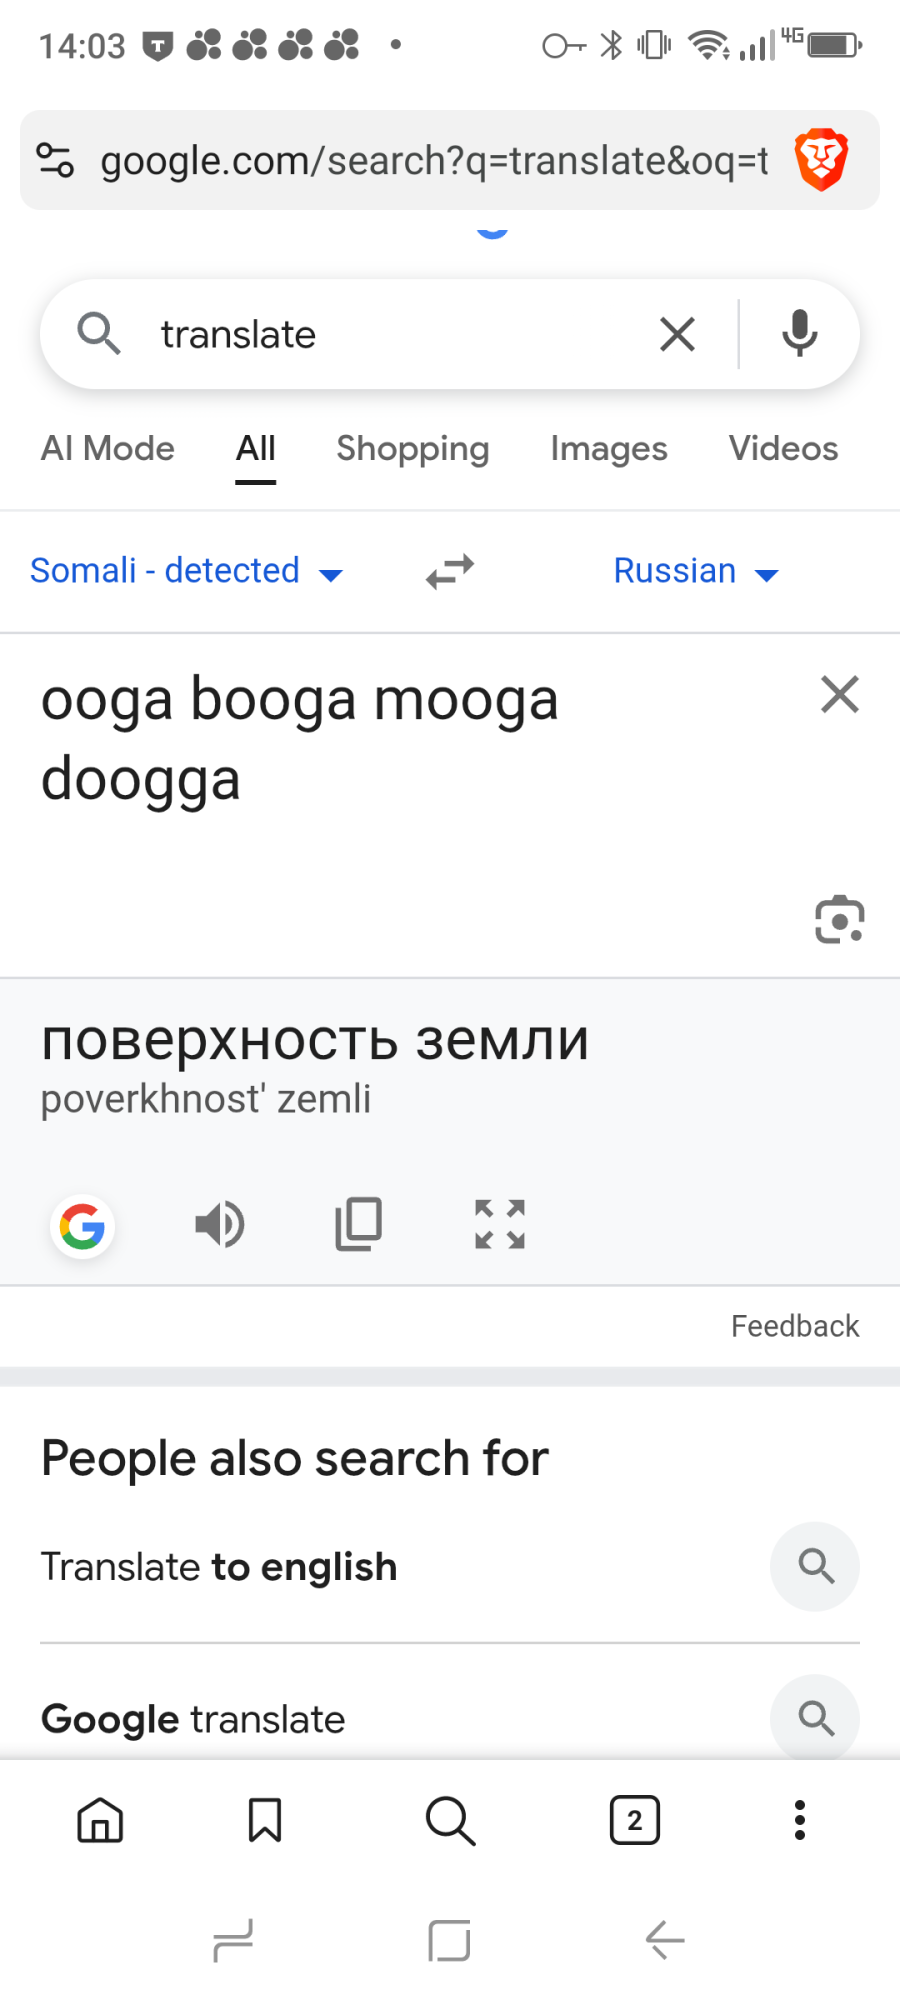Open the browser tab switcher
900x2000 pixels.
tap(634, 1820)
